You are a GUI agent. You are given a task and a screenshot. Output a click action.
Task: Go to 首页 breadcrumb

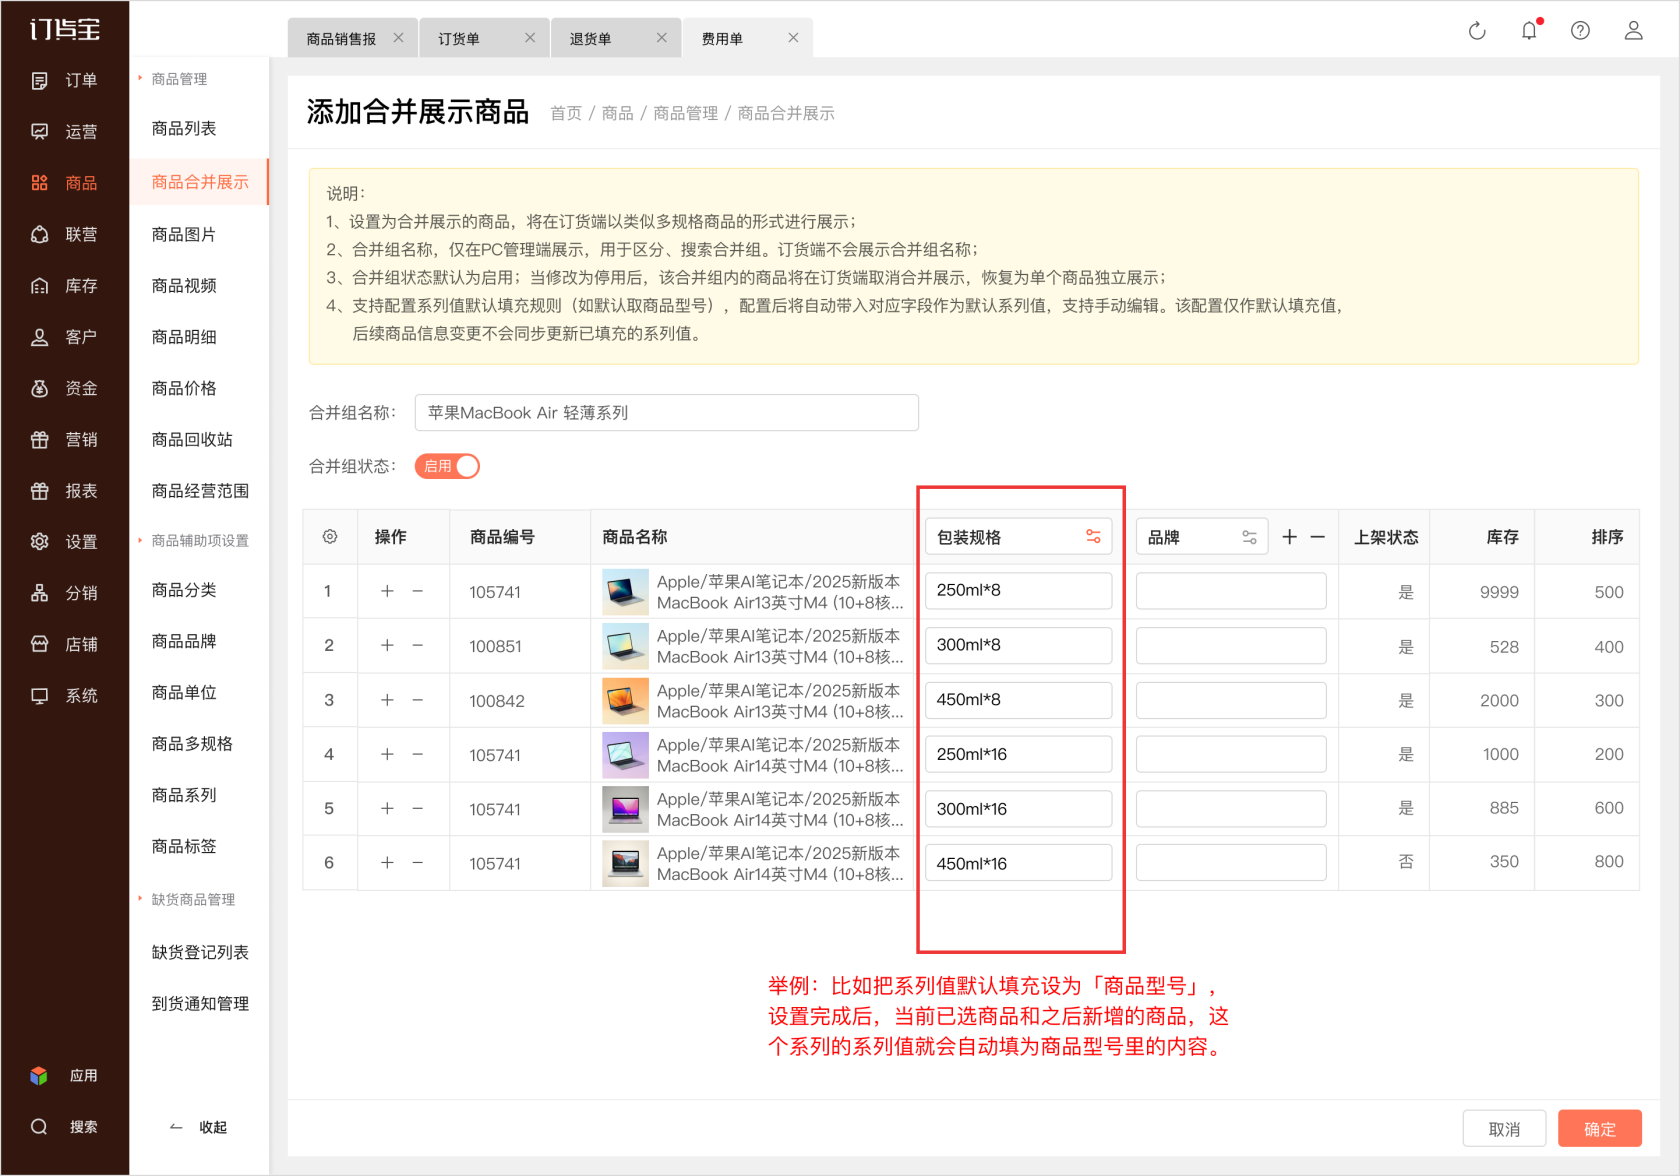[x=566, y=113]
